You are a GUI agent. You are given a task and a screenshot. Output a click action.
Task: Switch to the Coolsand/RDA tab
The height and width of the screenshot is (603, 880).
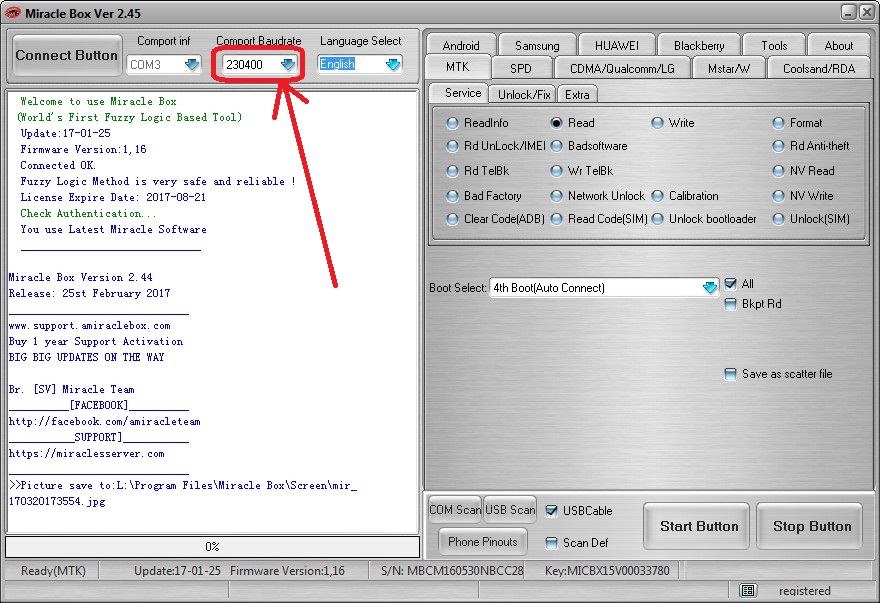click(x=819, y=68)
